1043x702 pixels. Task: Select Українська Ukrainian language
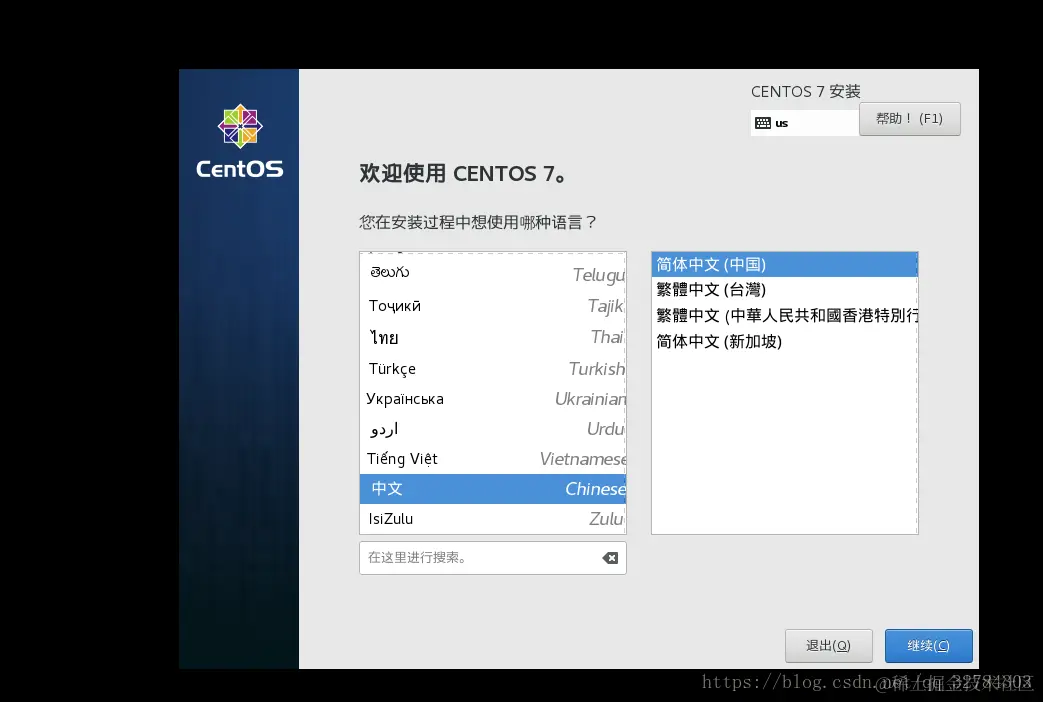493,399
